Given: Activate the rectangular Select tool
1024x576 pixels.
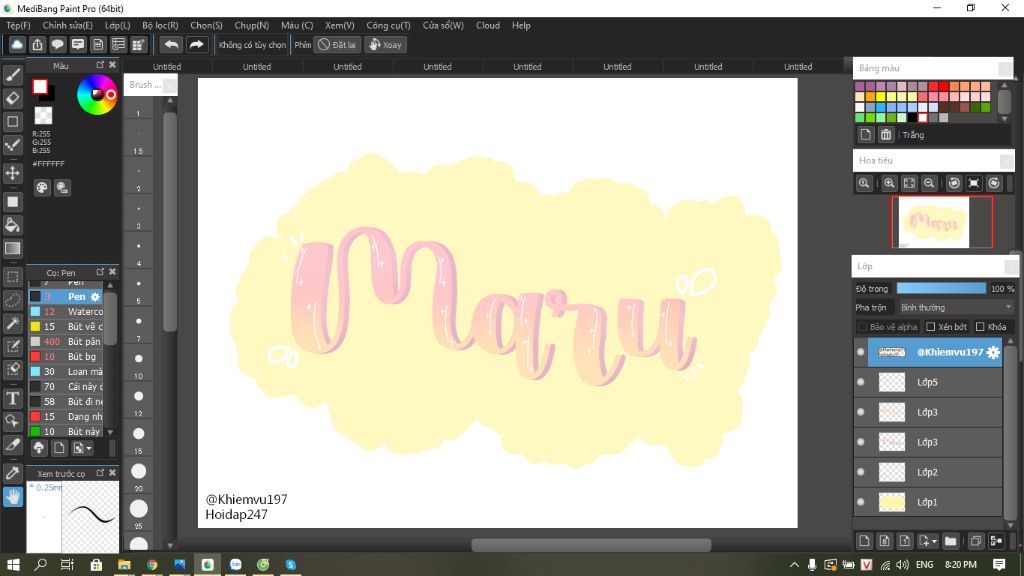Looking at the screenshot, I should (12, 277).
